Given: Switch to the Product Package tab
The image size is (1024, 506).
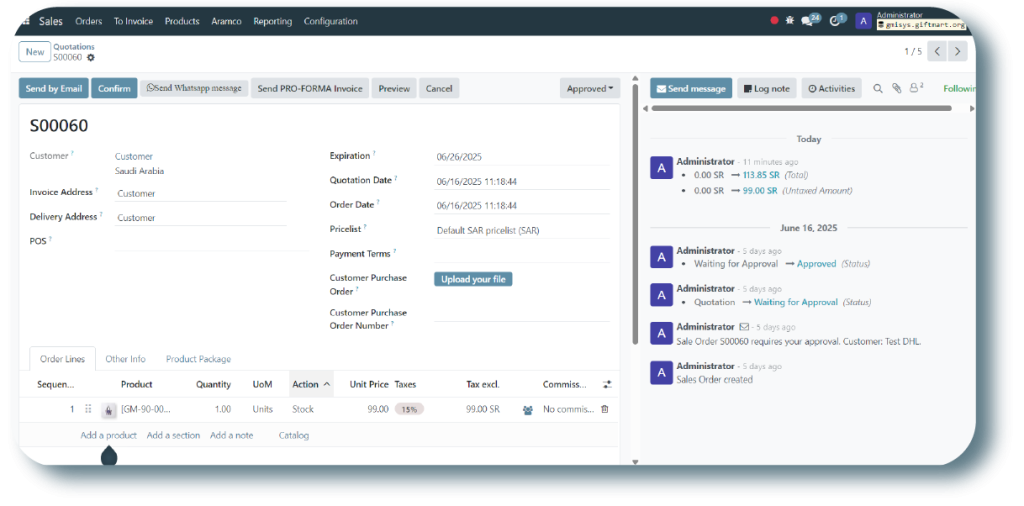Looking at the screenshot, I should (x=198, y=359).
